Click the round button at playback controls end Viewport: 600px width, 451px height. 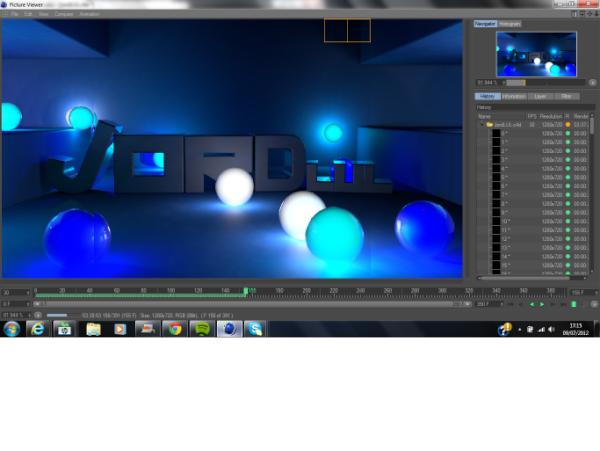tap(593, 304)
